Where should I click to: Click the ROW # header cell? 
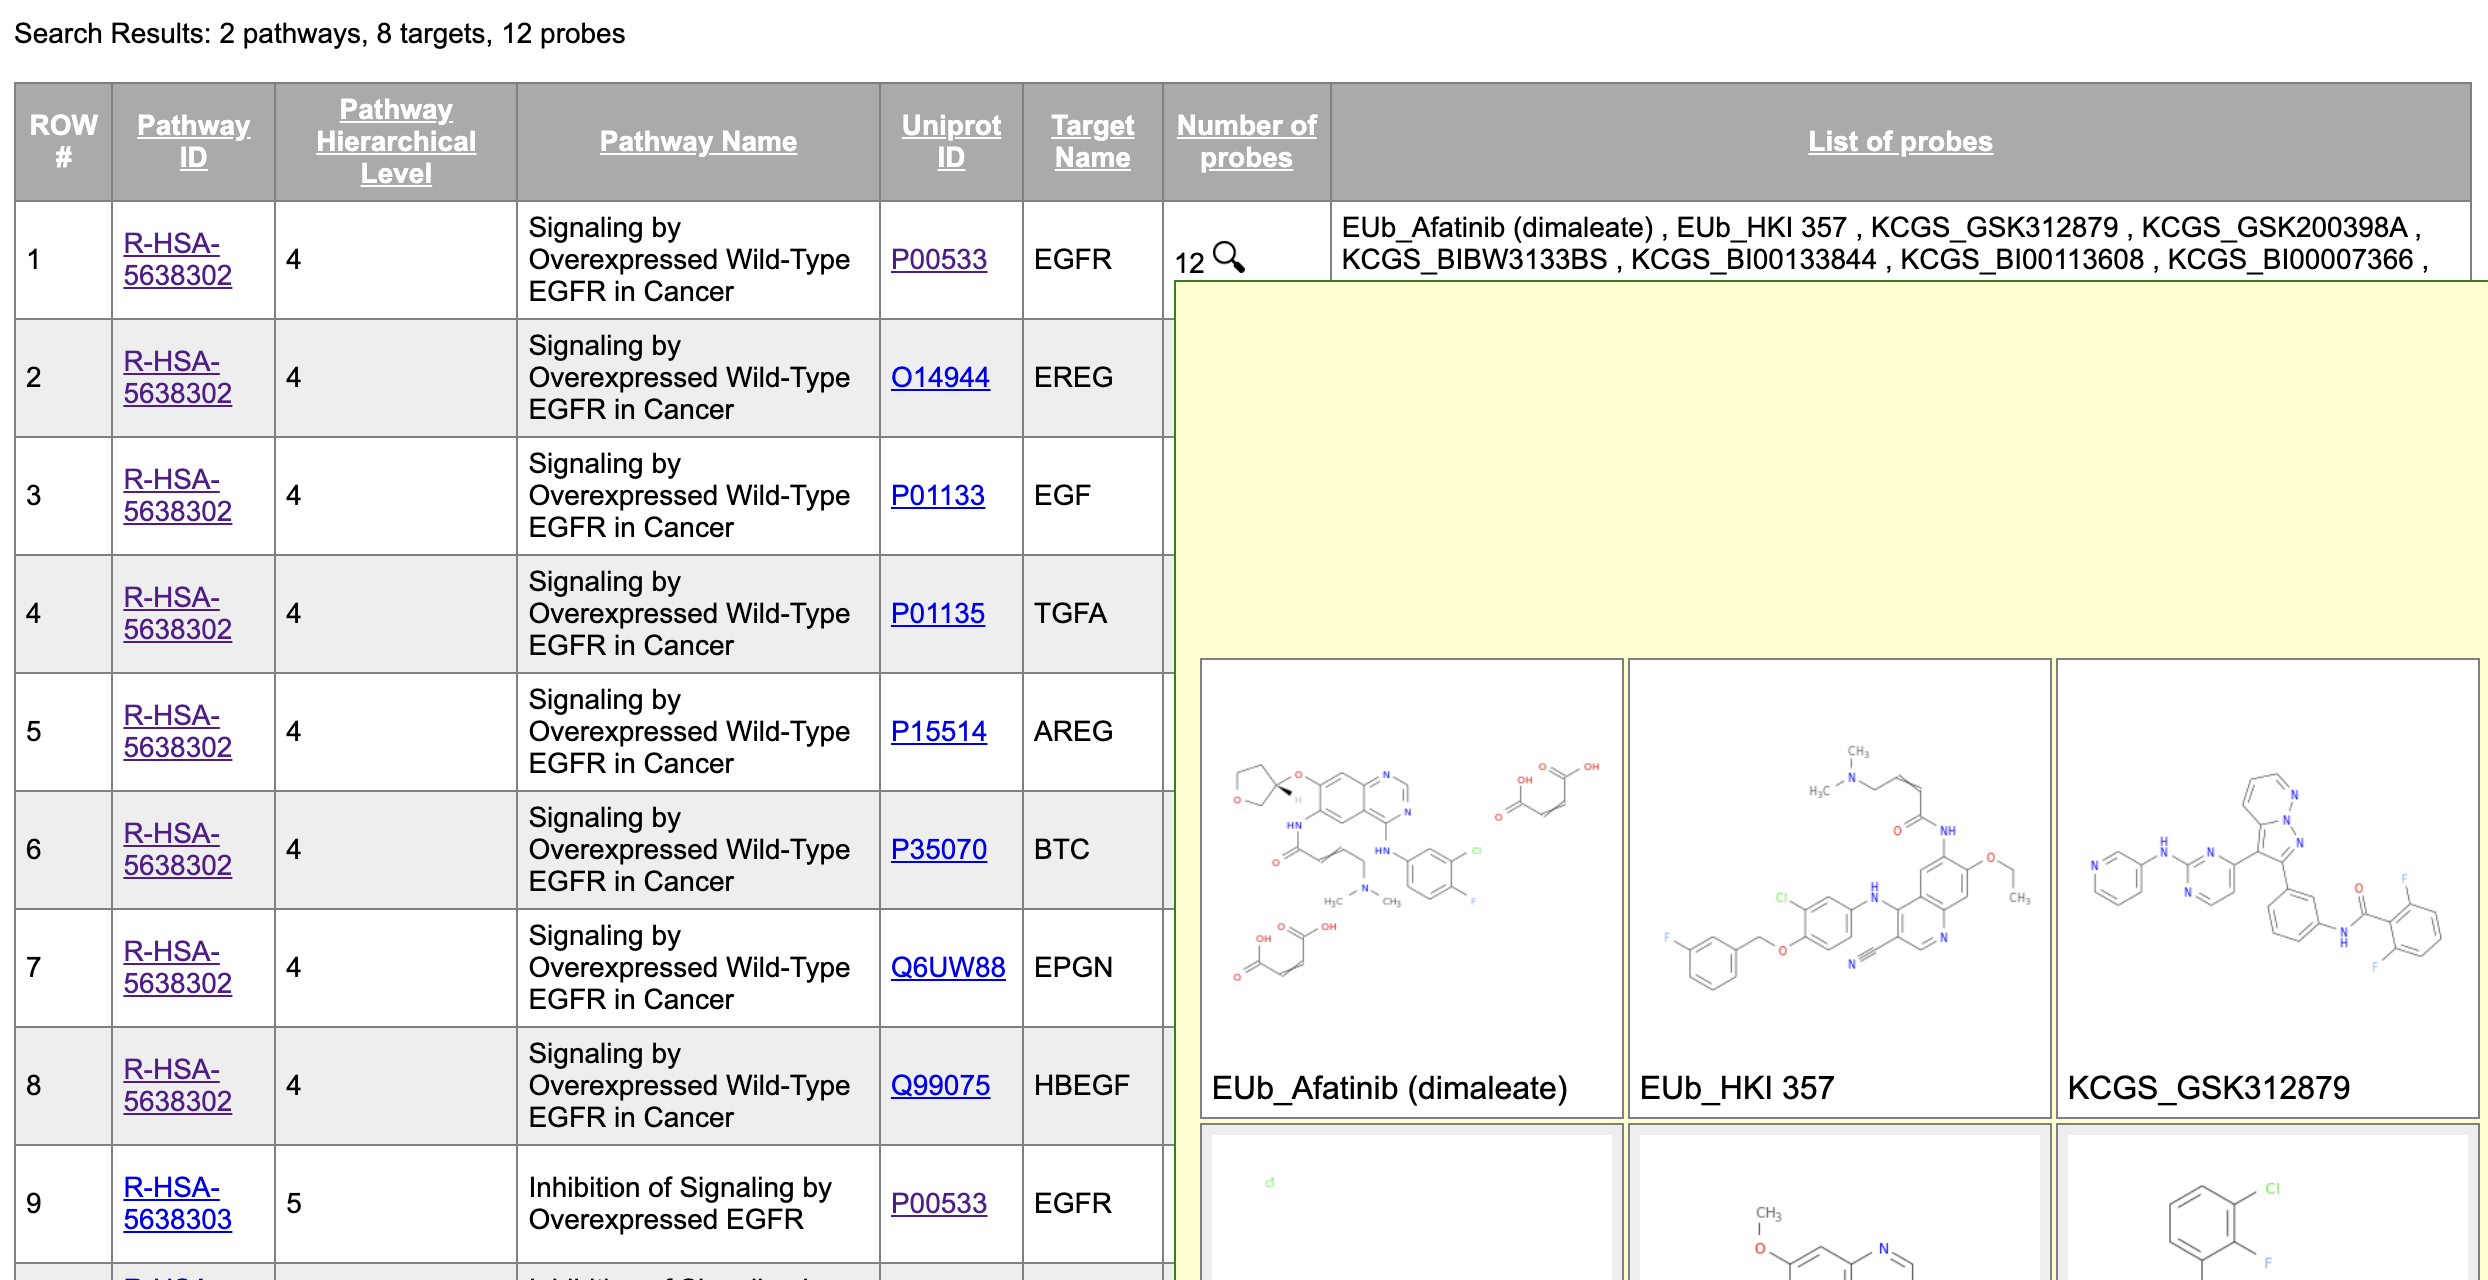(x=63, y=141)
